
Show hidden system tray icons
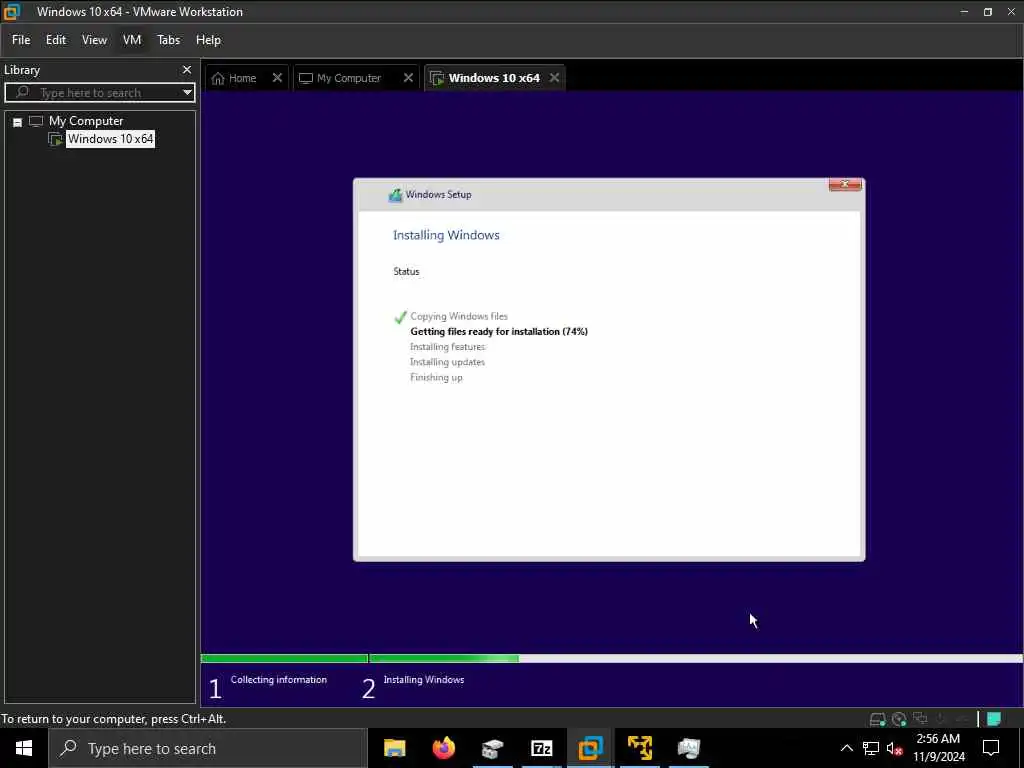click(846, 748)
